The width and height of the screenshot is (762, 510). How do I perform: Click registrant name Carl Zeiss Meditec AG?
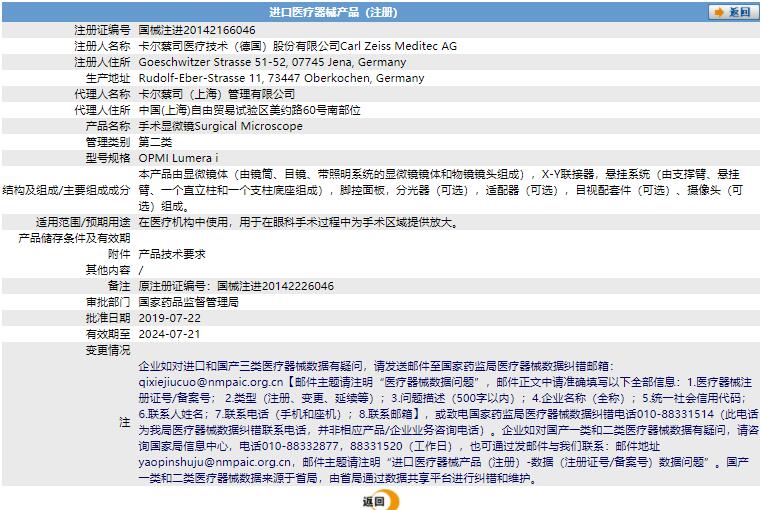coord(398,46)
